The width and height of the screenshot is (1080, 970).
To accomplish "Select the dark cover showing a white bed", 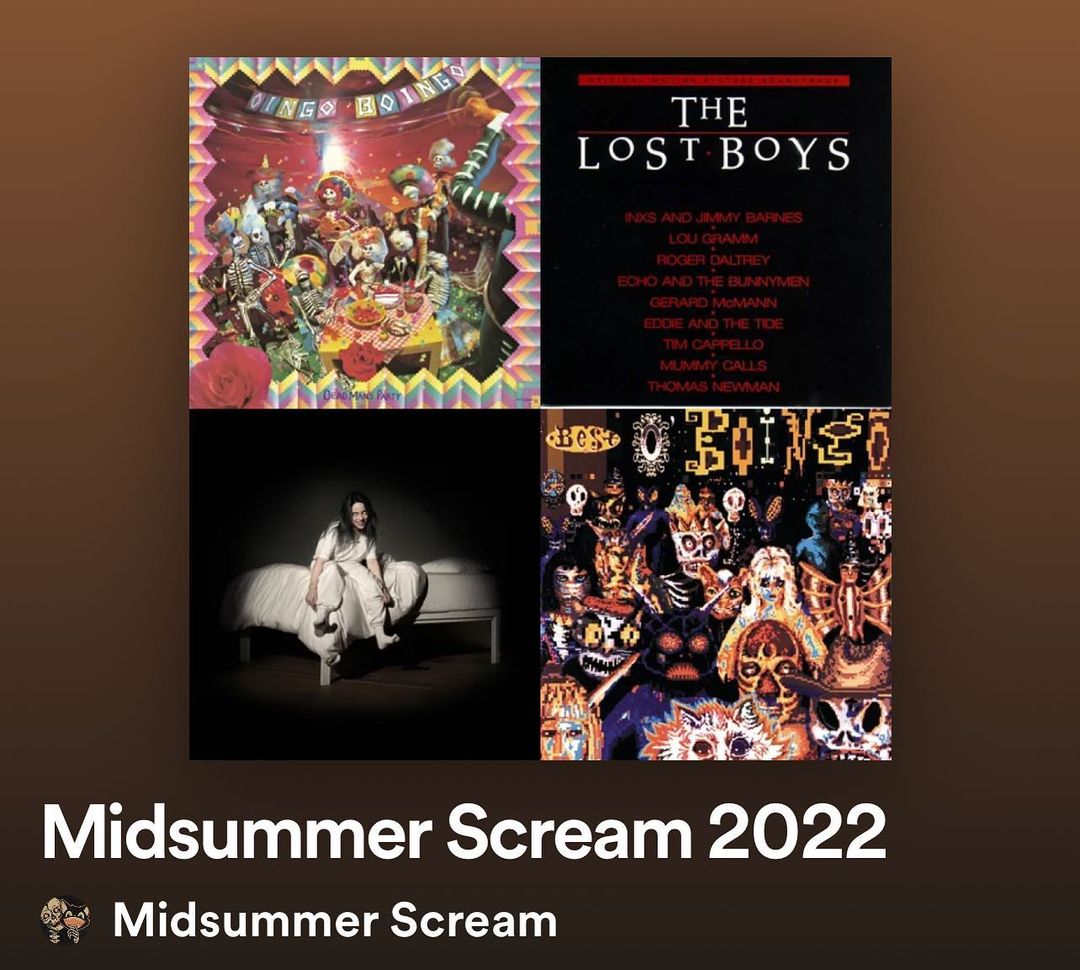I will point(365,584).
